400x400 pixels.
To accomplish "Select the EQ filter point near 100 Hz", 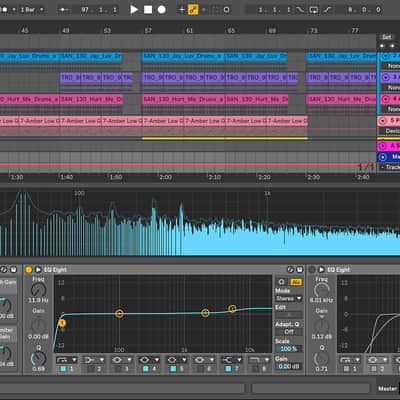I will [119, 313].
